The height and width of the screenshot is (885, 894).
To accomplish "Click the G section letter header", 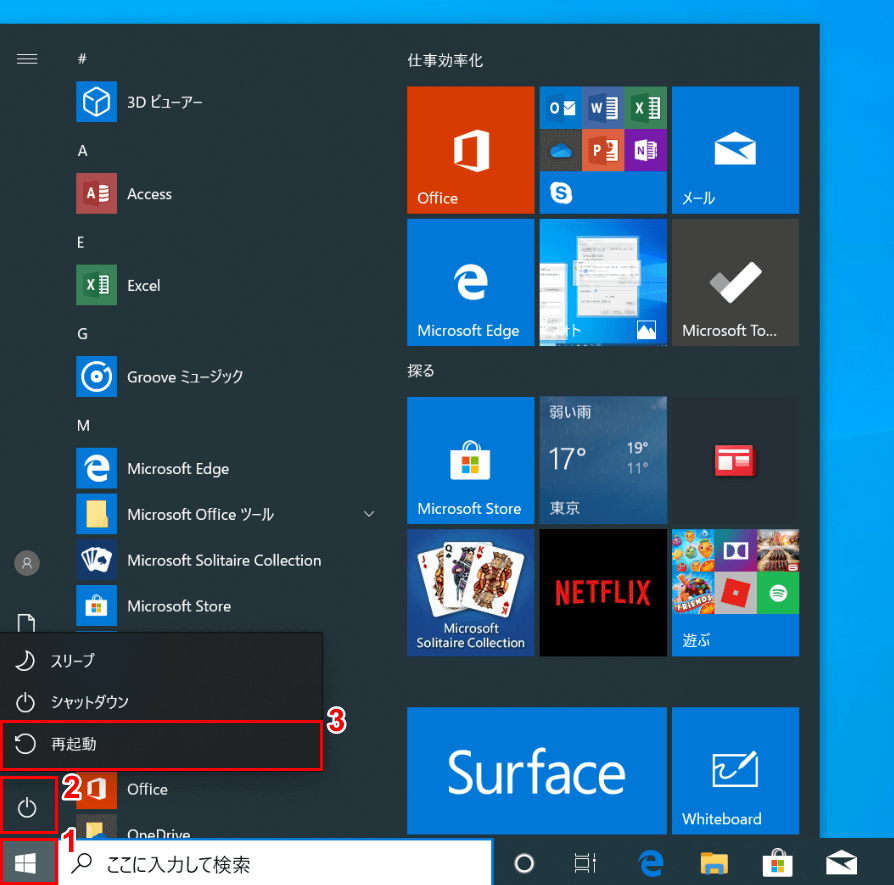I will (83, 334).
